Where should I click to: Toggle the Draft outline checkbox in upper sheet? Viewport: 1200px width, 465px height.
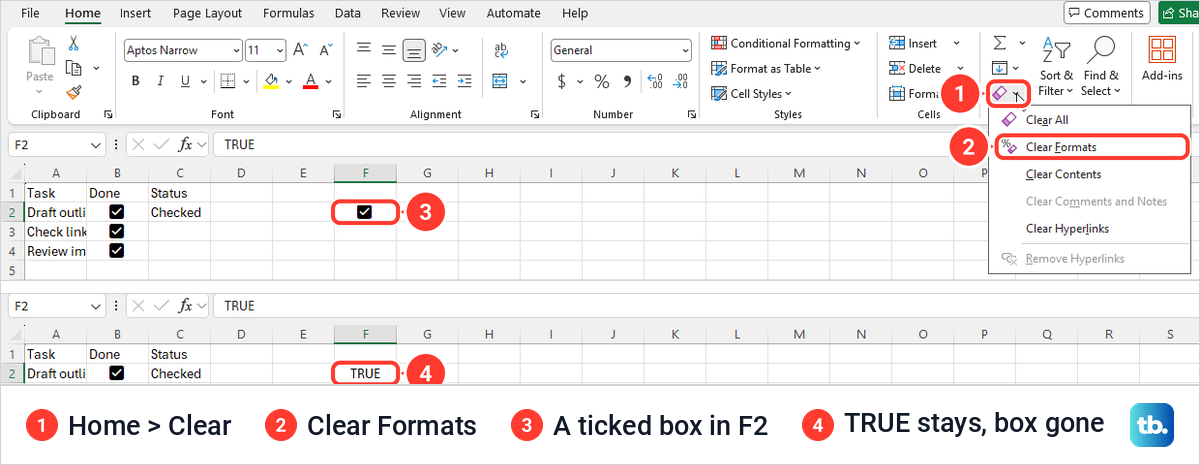[x=117, y=212]
